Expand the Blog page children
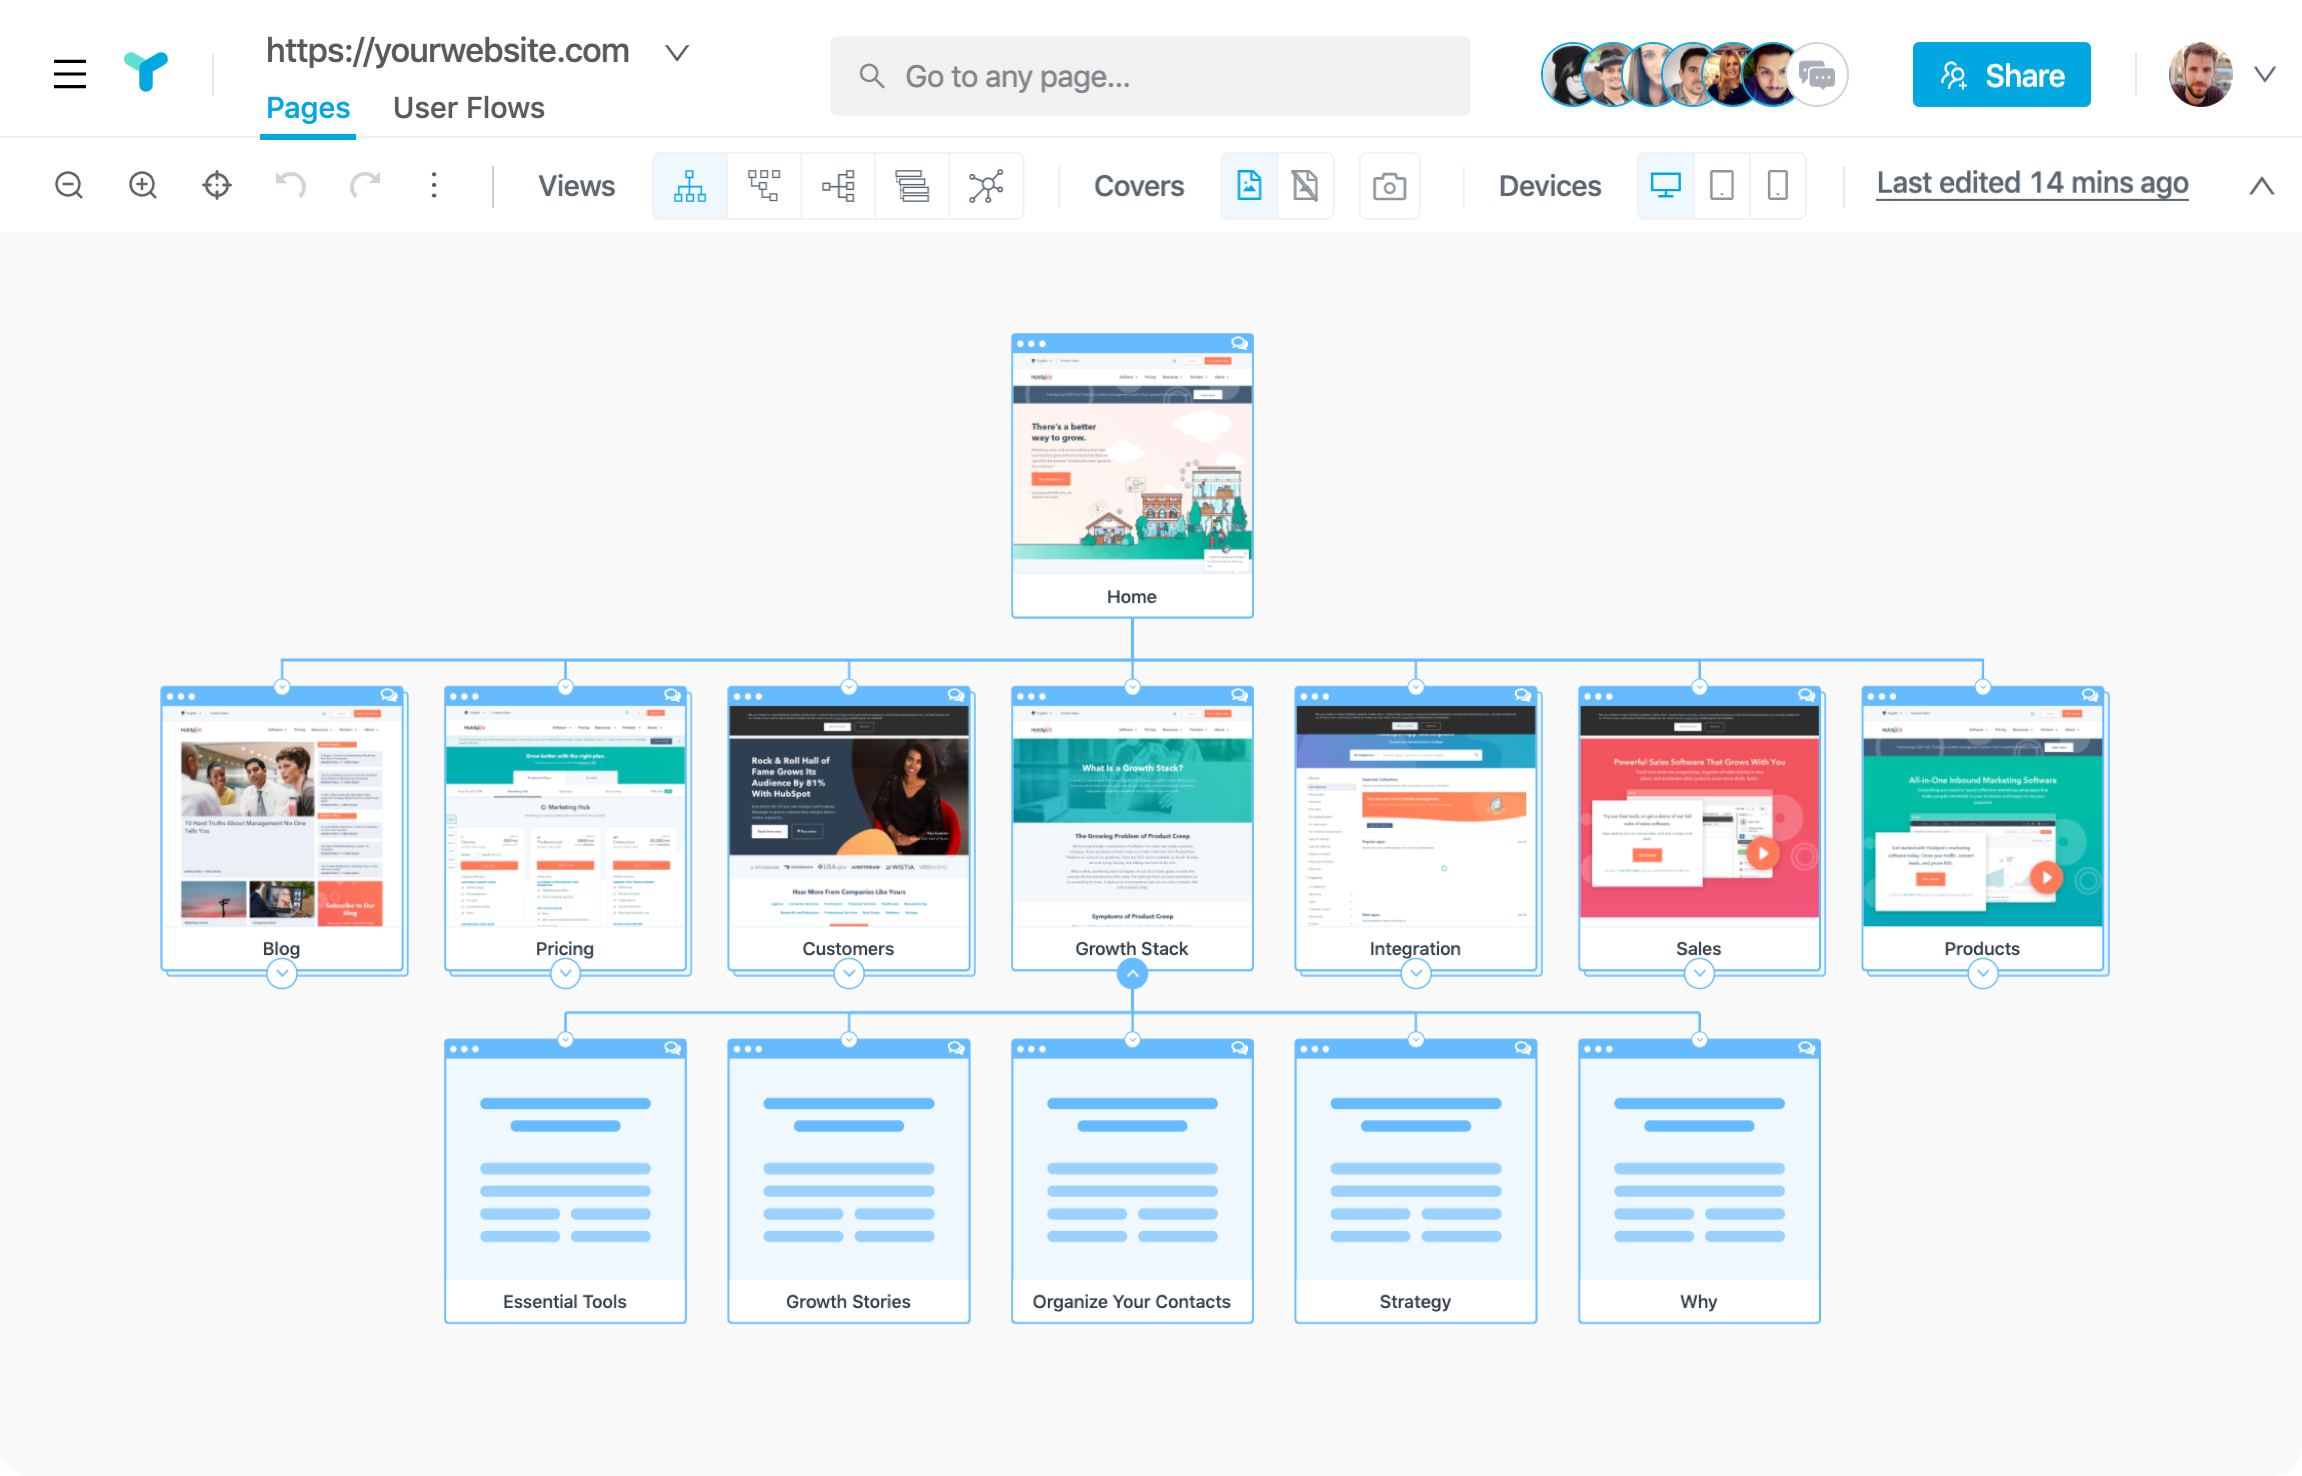The height and width of the screenshot is (1476, 2302). (x=282, y=973)
